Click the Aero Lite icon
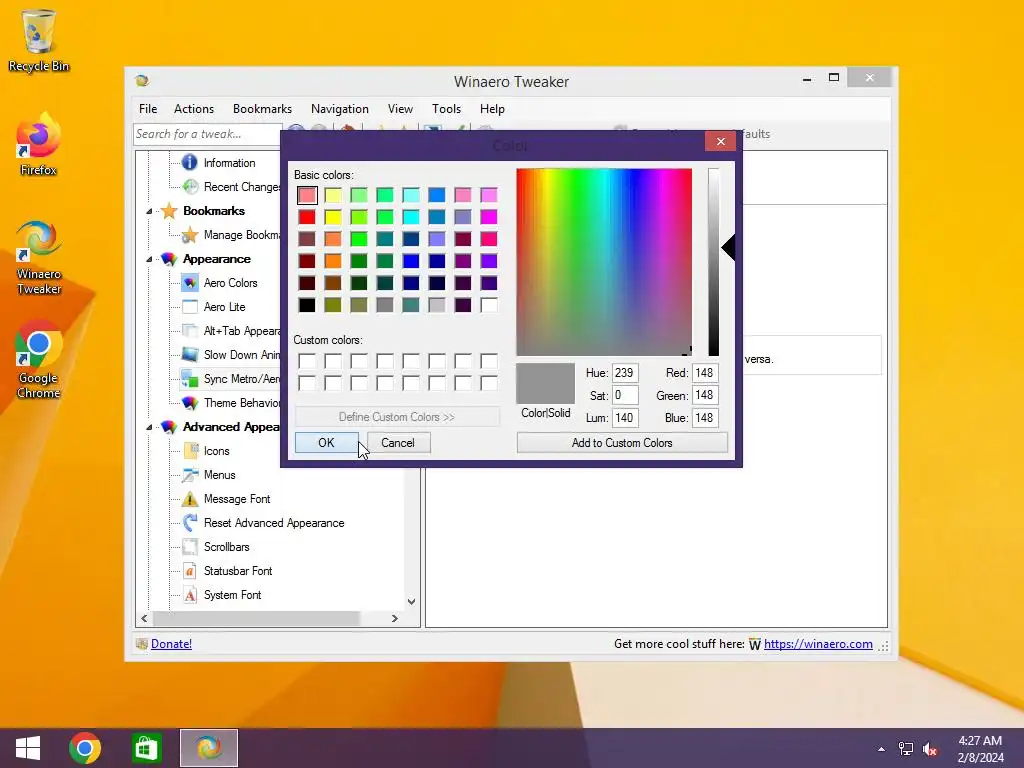The height and width of the screenshot is (768, 1024). pyautogui.click(x=190, y=307)
